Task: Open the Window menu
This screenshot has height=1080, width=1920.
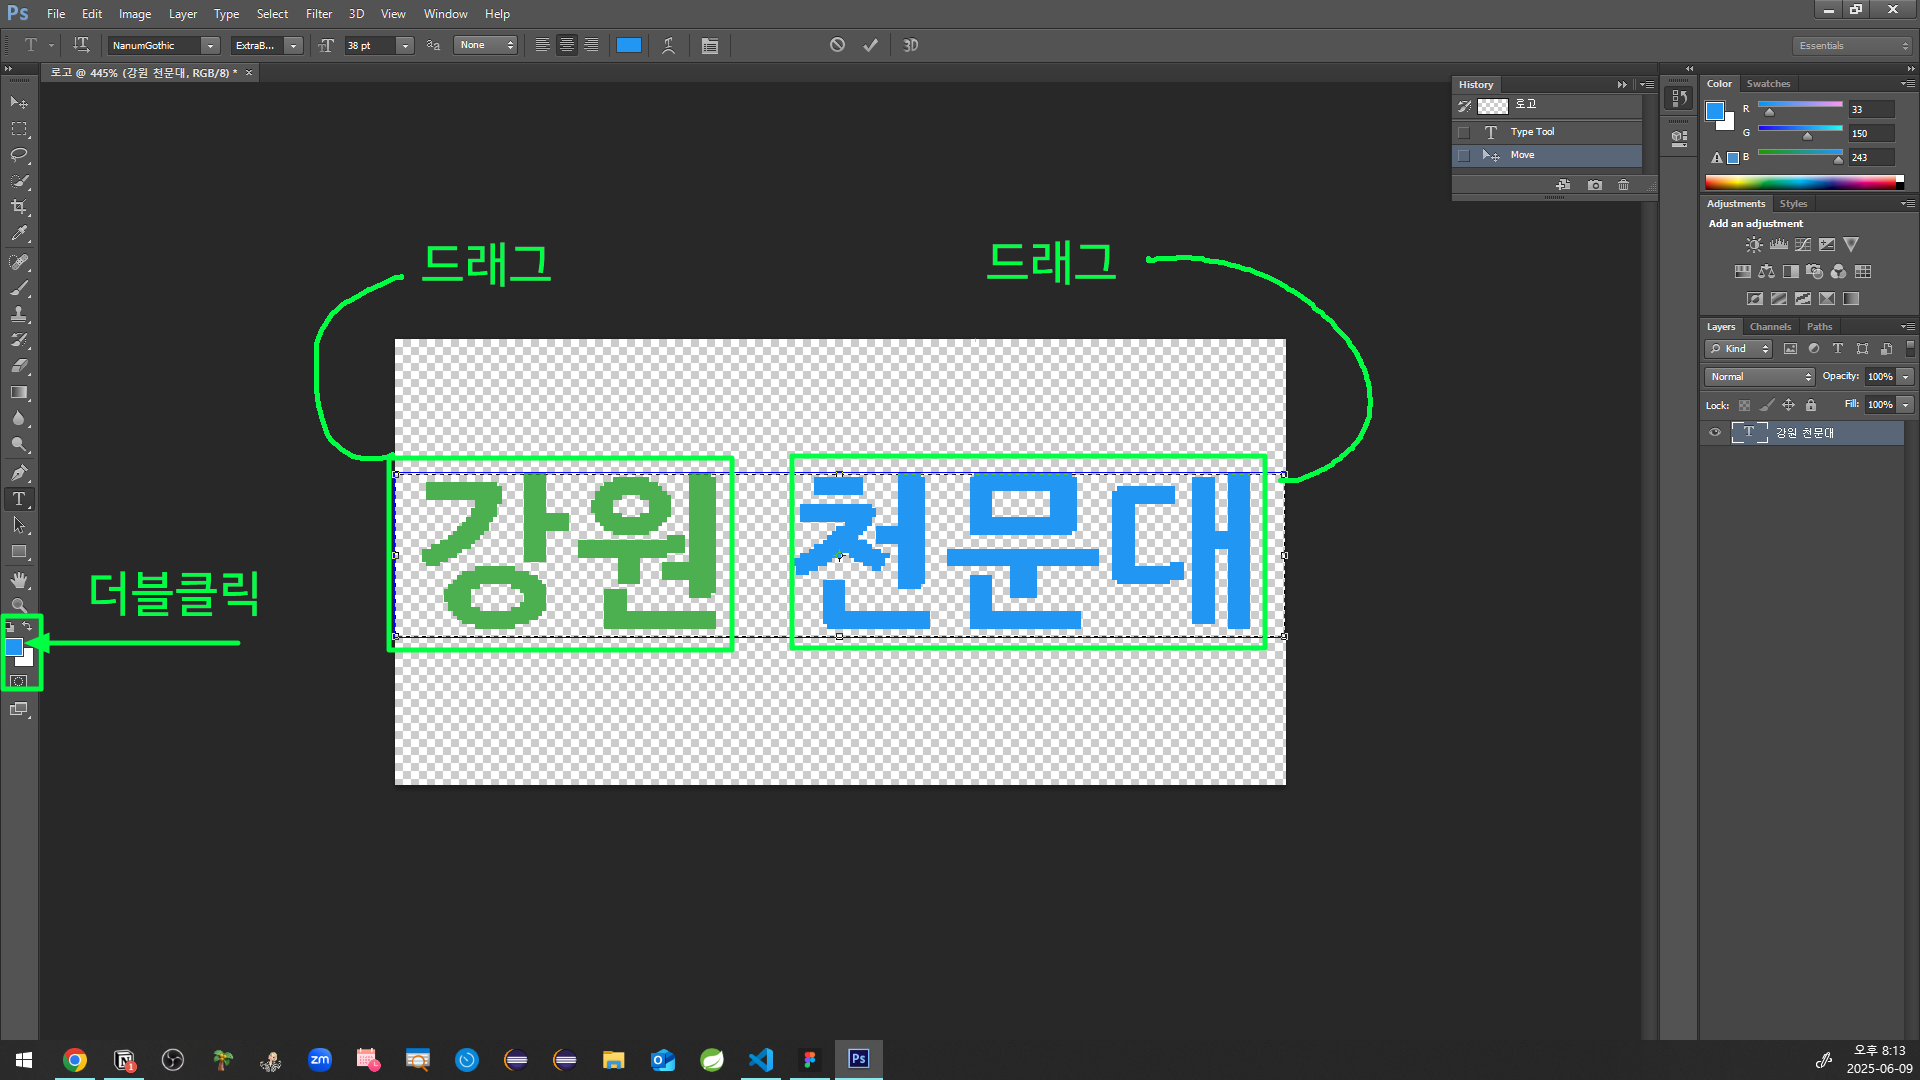Action: click(445, 14)
